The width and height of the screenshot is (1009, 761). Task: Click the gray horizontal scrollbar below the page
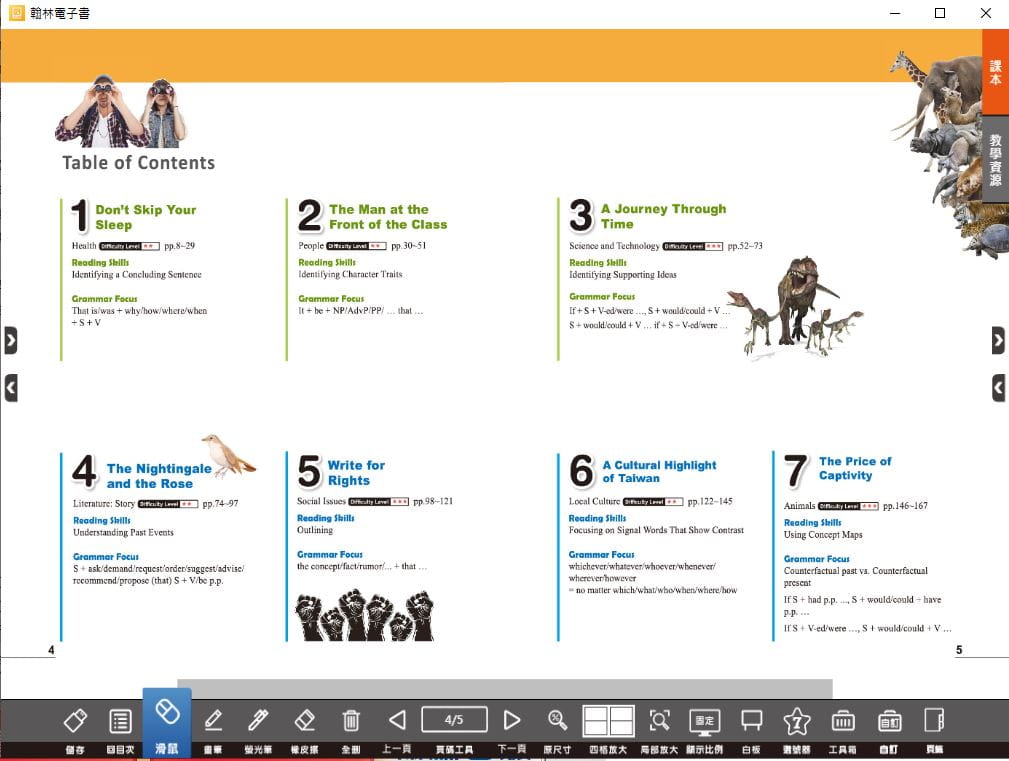coord(504,688)
